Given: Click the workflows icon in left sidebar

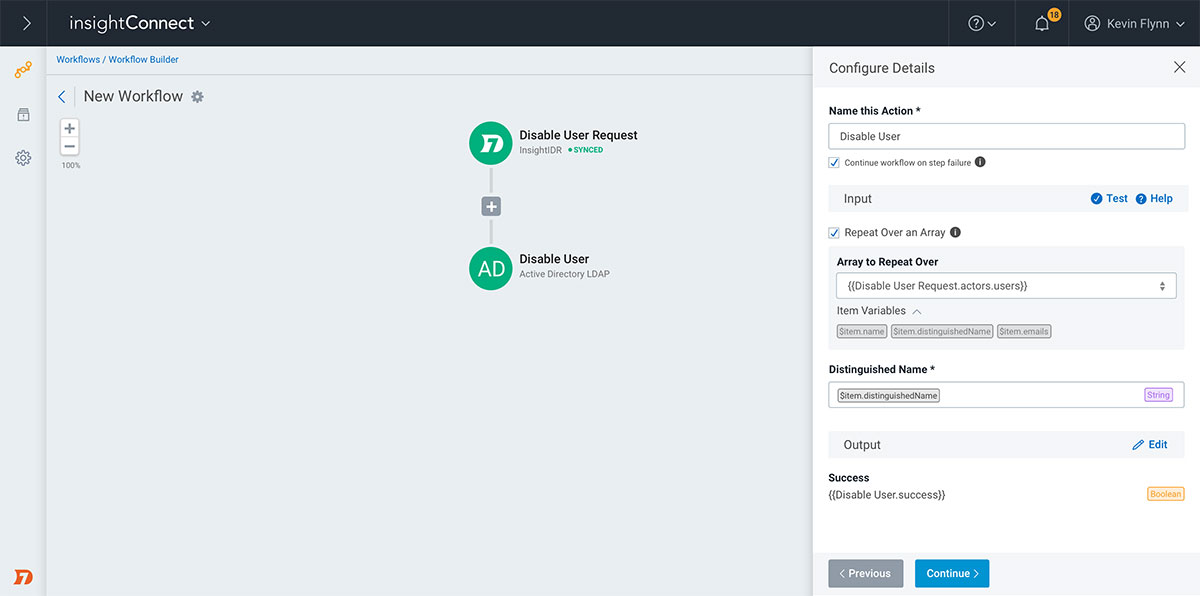Looking at the screenshot, I should point(23,70).
